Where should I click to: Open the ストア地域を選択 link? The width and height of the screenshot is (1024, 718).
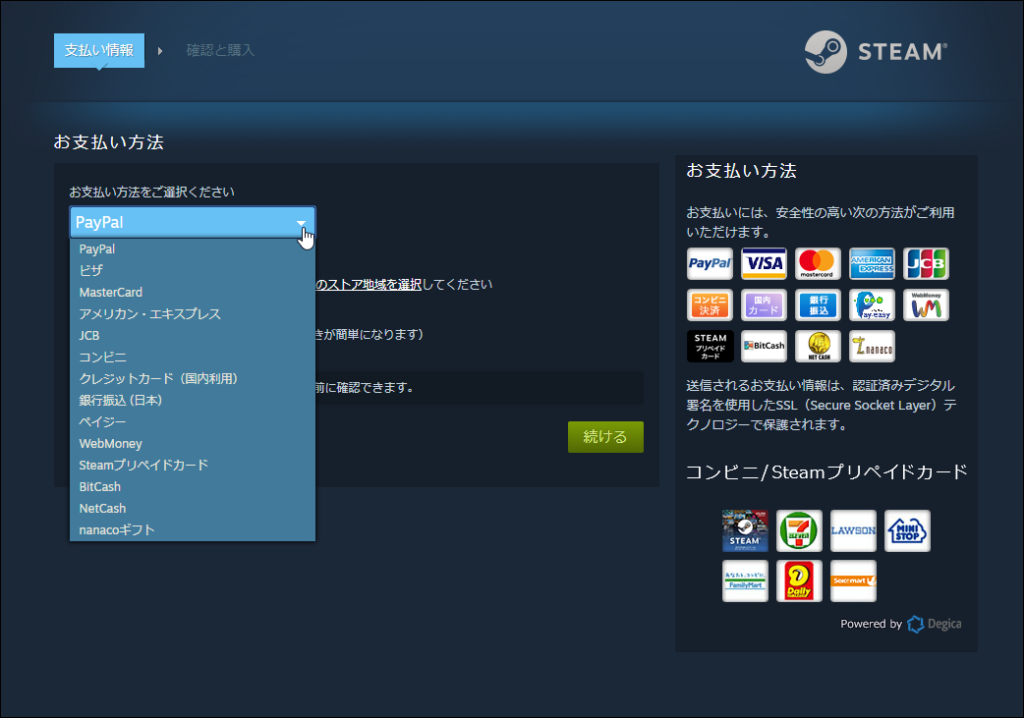pos(369,284)
